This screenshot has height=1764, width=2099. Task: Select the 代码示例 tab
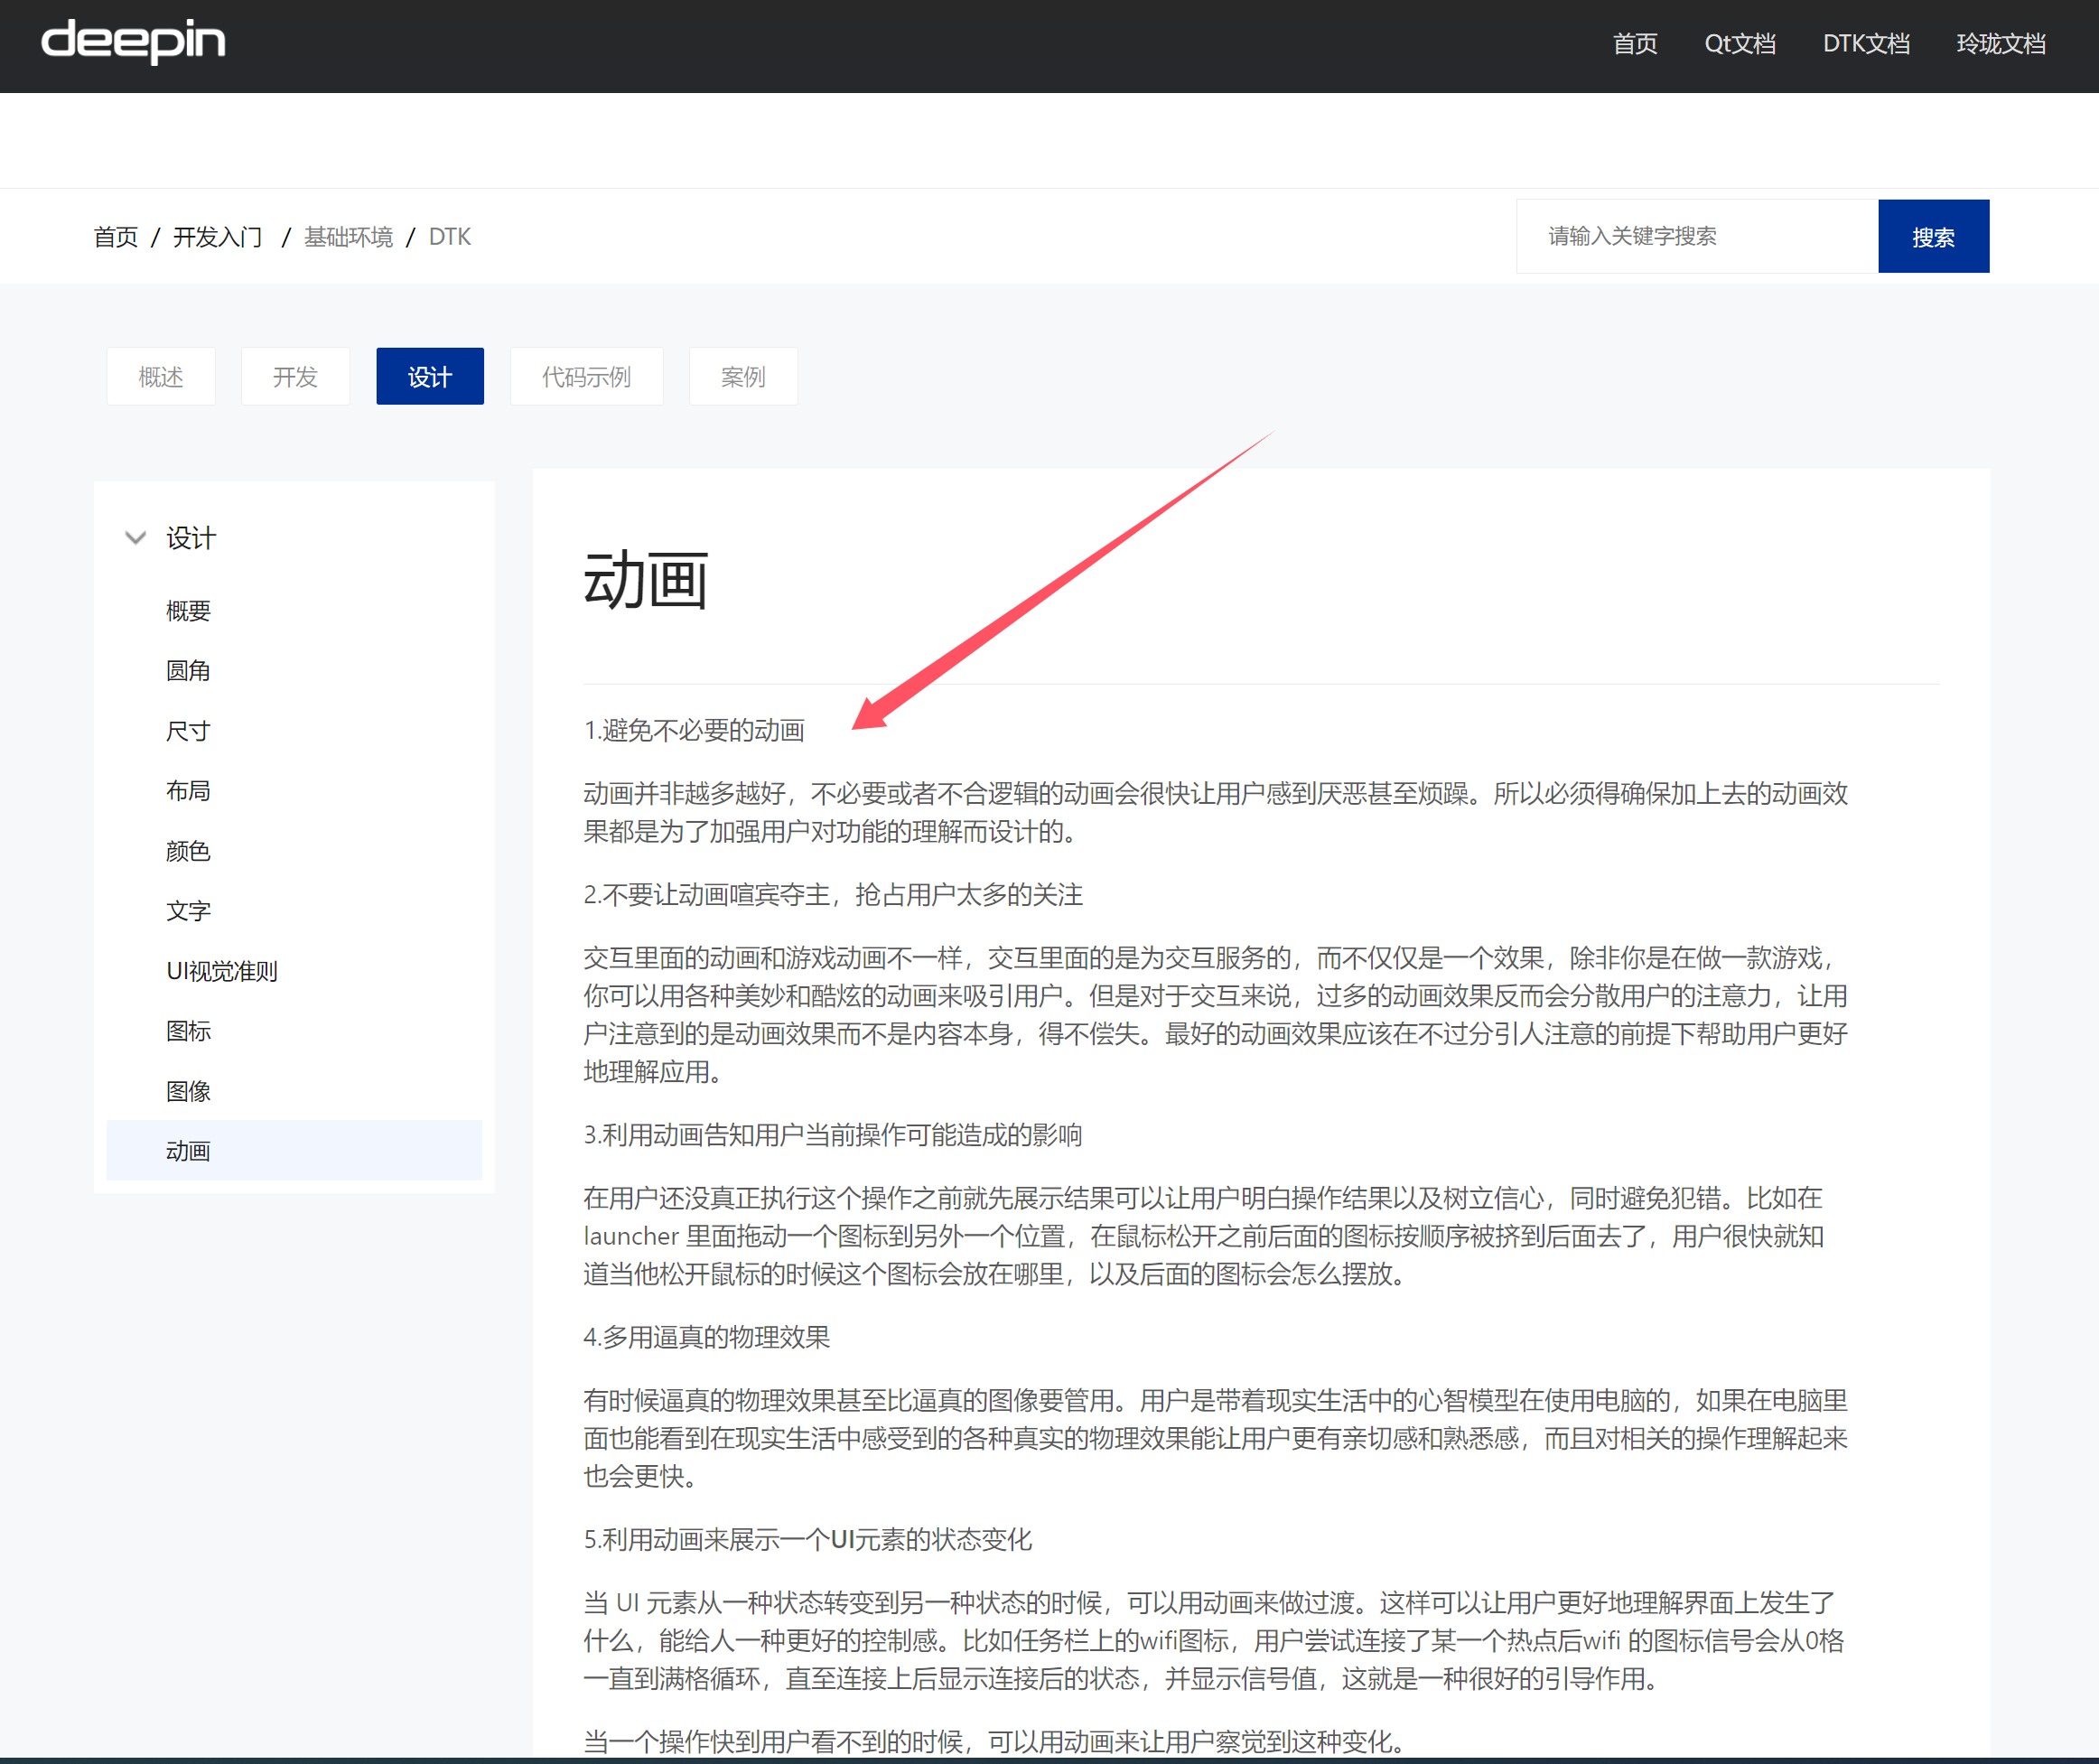(586, 376)
